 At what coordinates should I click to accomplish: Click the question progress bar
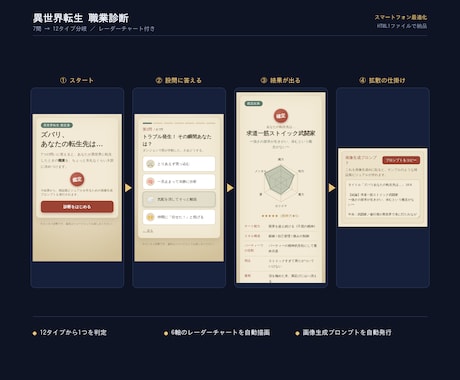pos(179,123)
